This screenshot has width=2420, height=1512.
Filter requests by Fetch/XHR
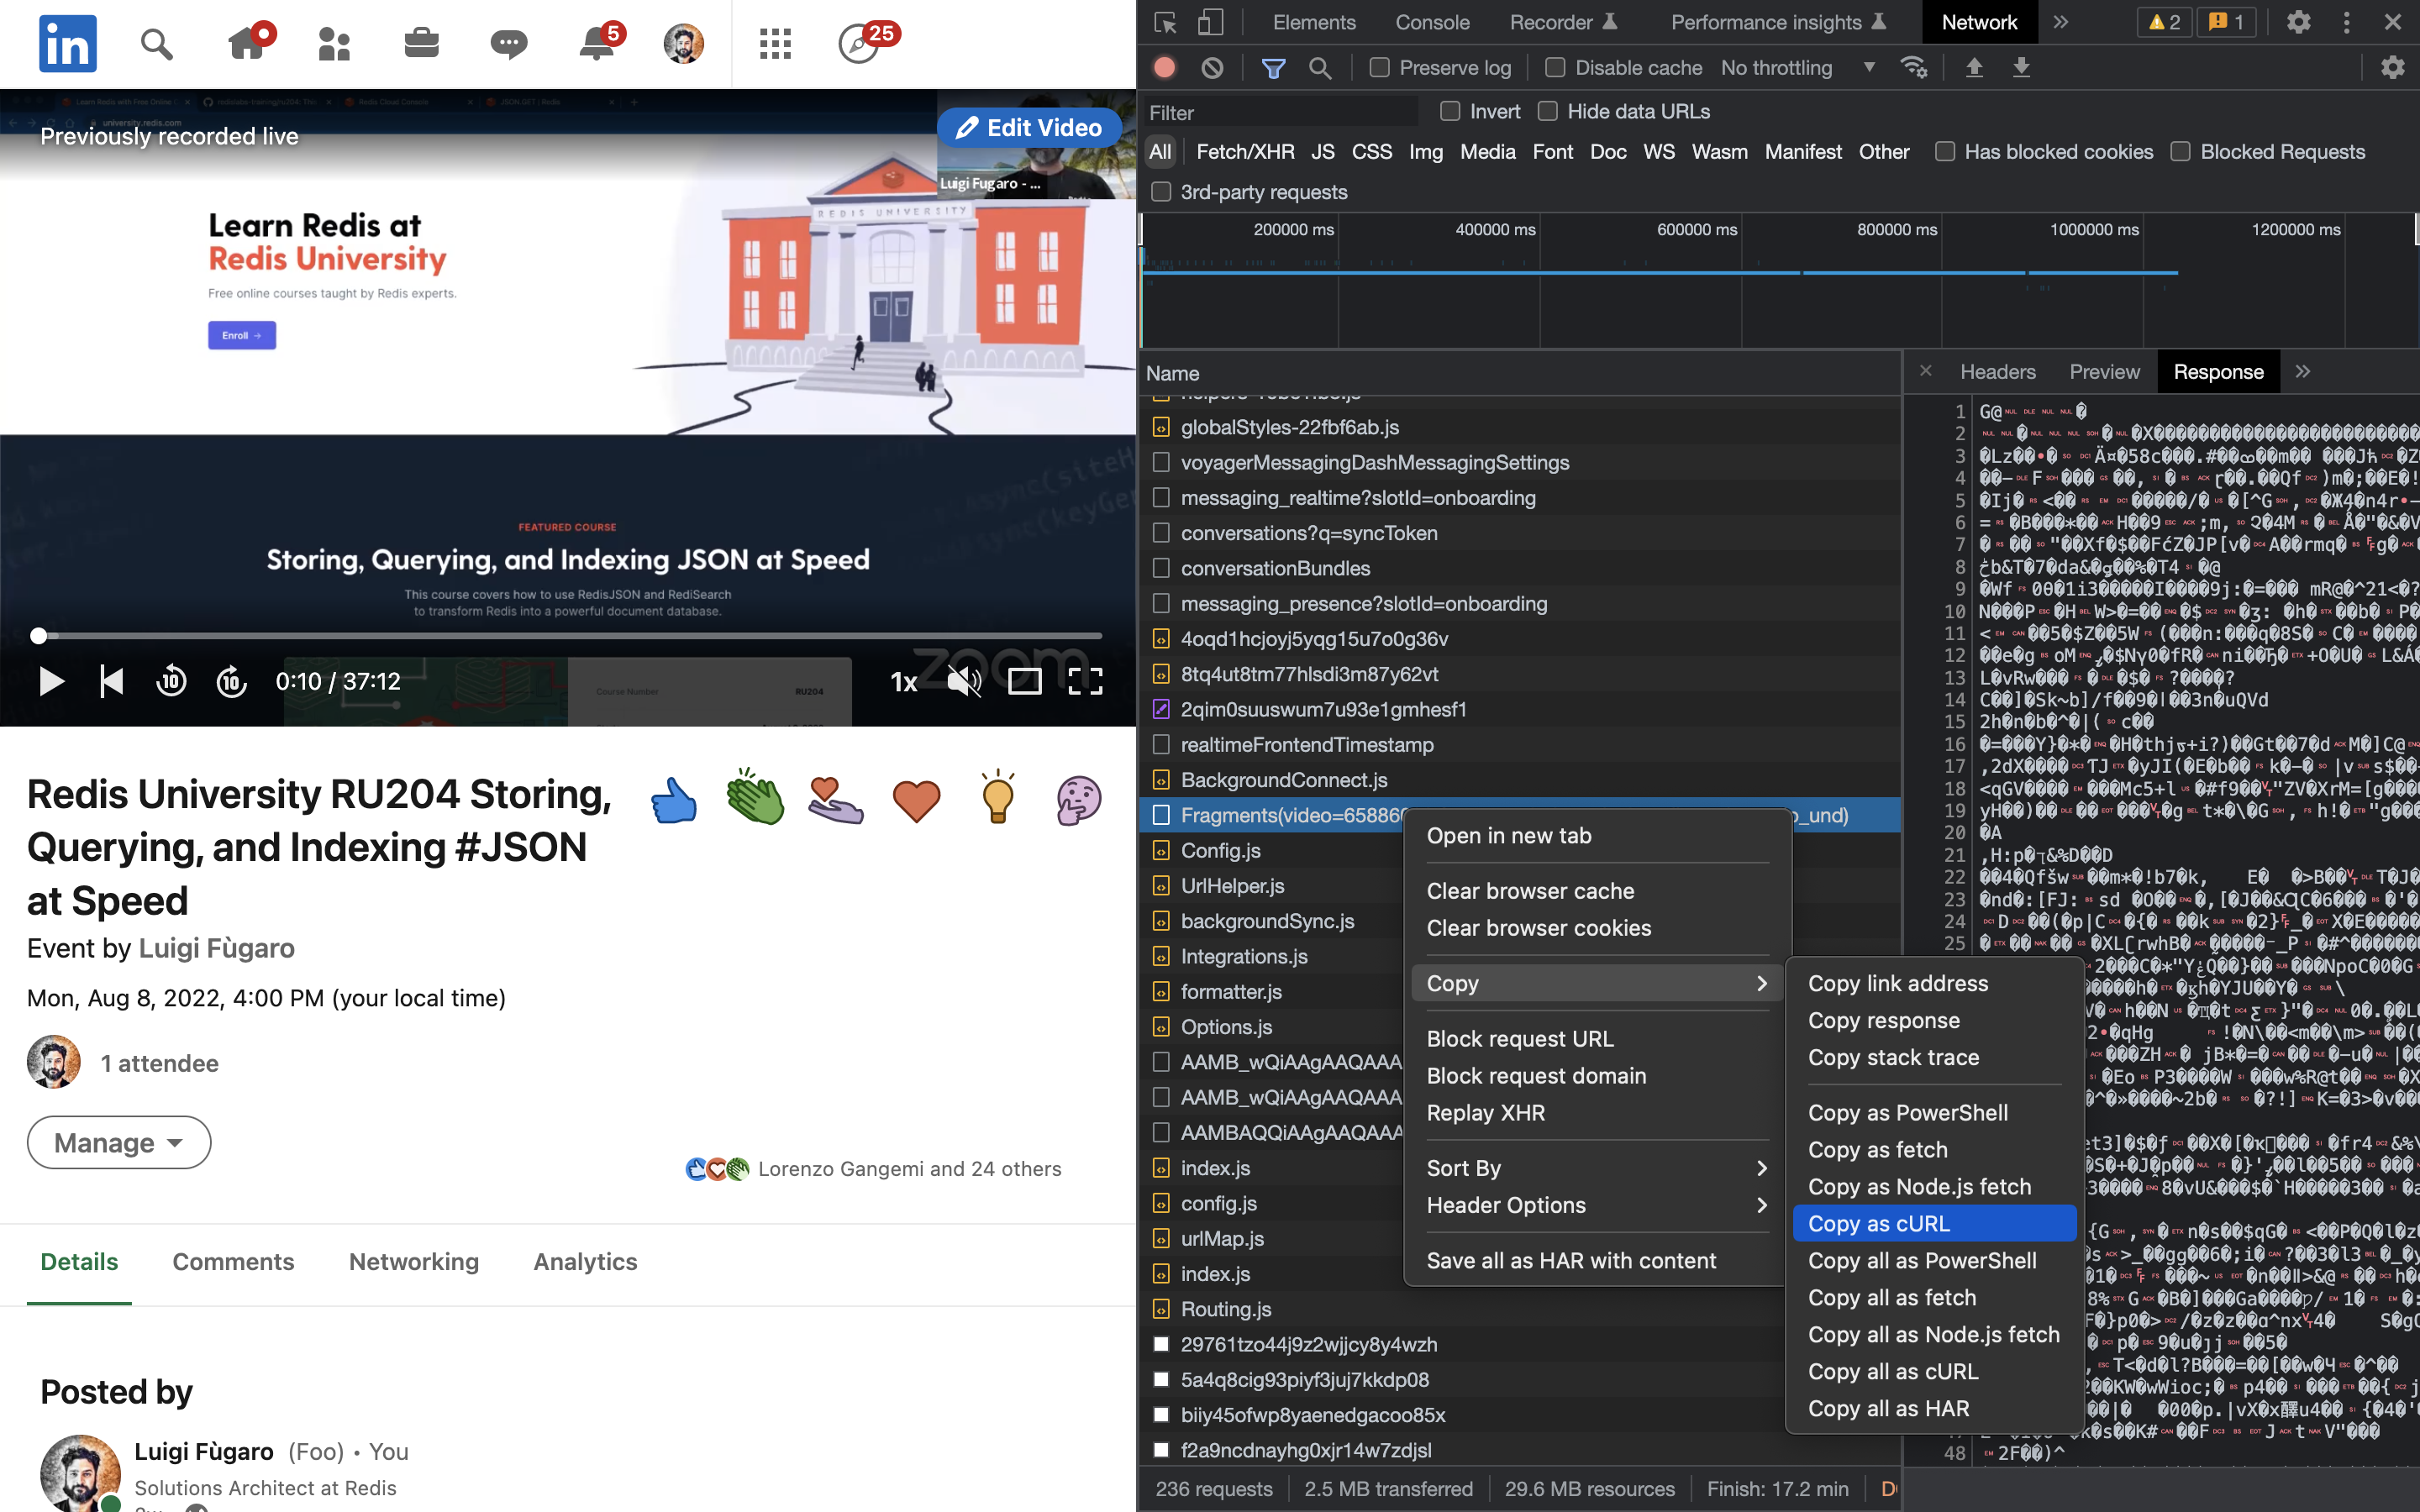click(x=1245, y=152)
